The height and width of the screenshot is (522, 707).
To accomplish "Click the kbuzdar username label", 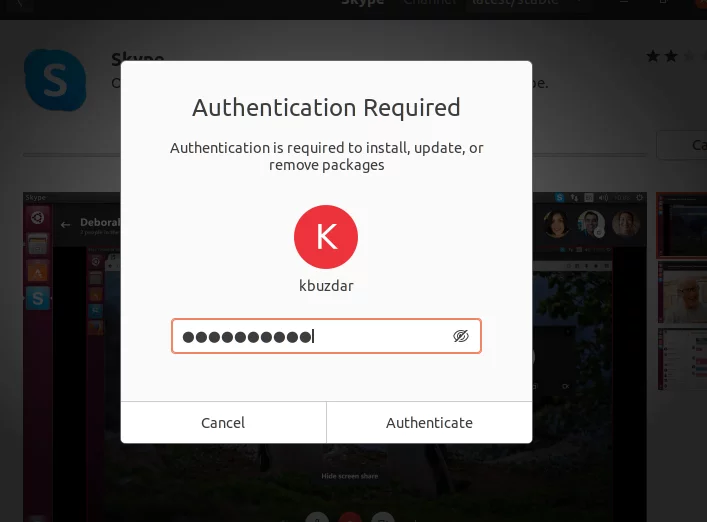I will tap(326, 285).
